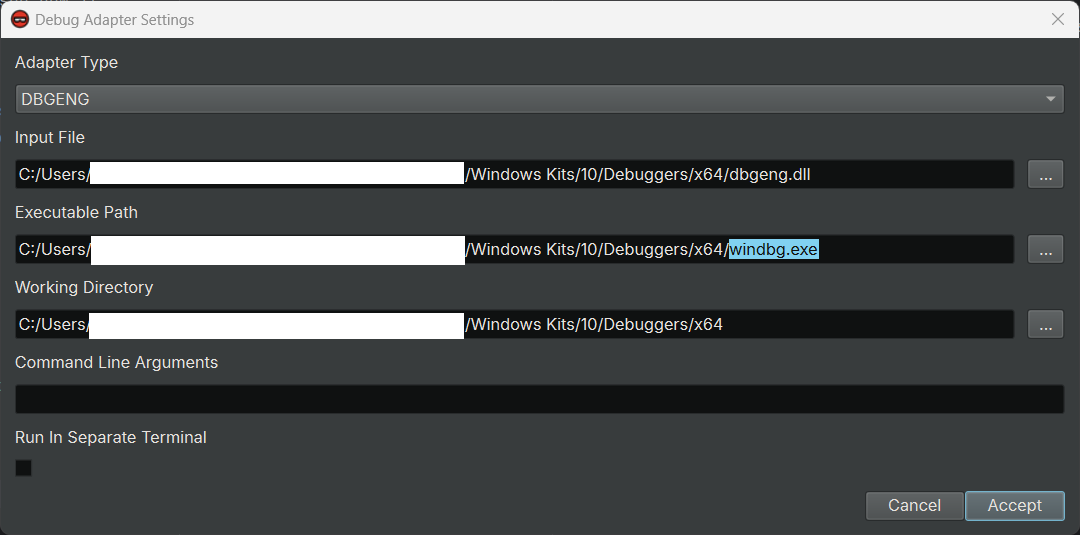The height and width of the screenshot is (535, 1080).
Task: Enable Run In Separate Terminal checkbox
Action: (x=23, y=468)
